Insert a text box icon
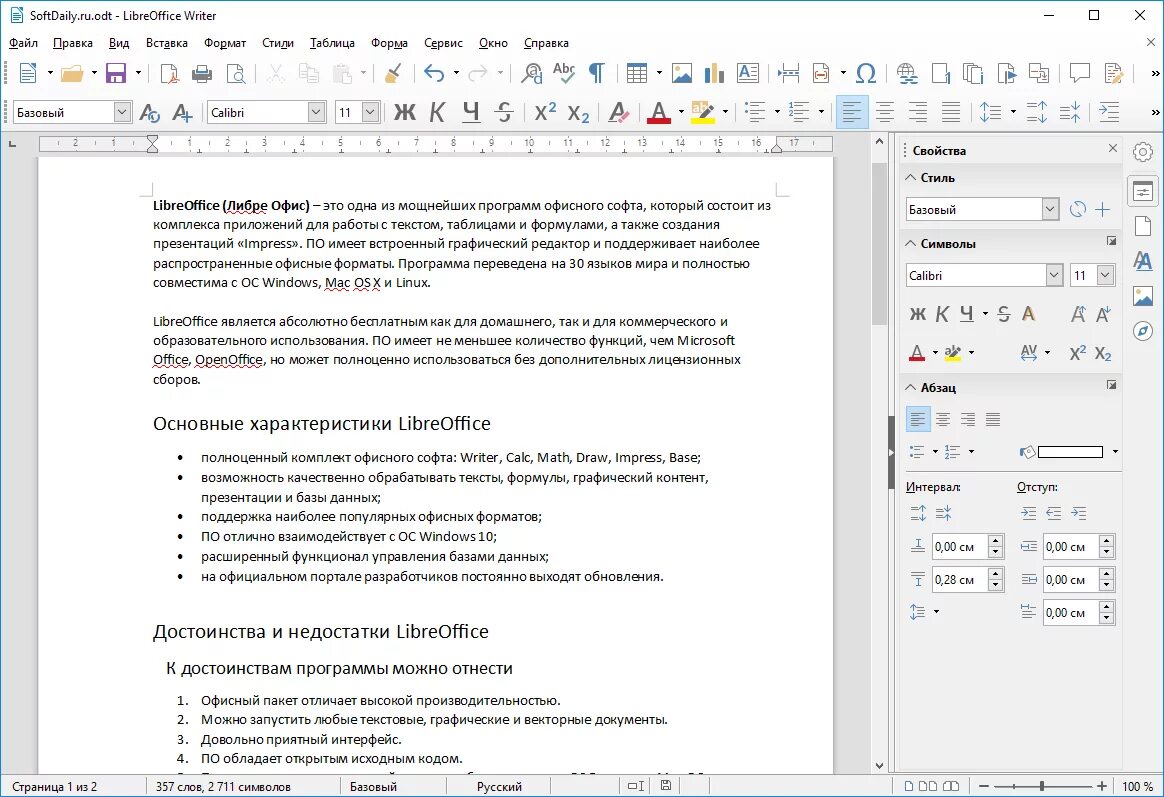Screen dimensions: 1164x797 748,73
